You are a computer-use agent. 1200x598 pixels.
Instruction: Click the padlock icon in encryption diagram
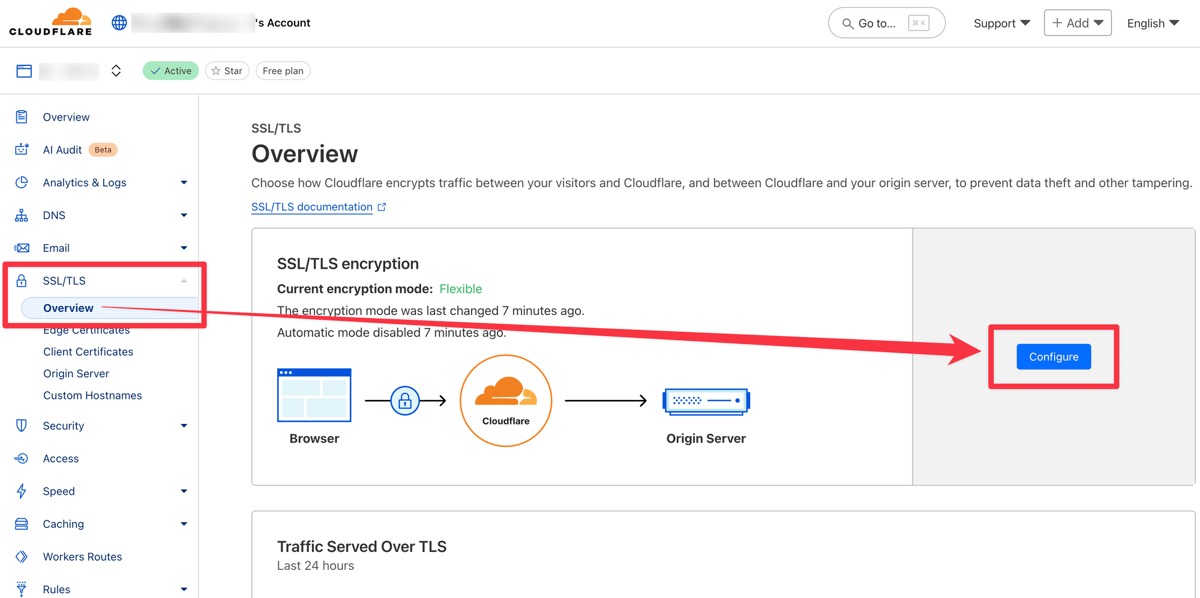pos(404,401)
